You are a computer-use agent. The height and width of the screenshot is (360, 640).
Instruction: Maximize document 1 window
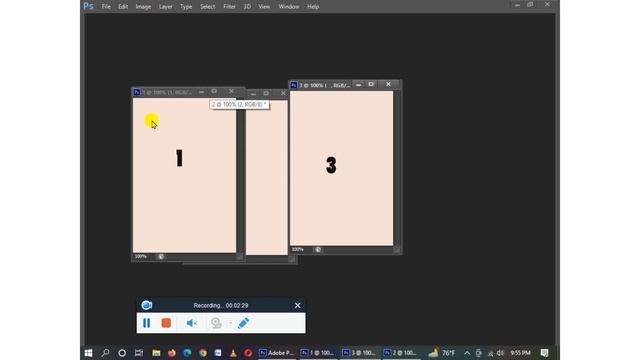[214, 91]
